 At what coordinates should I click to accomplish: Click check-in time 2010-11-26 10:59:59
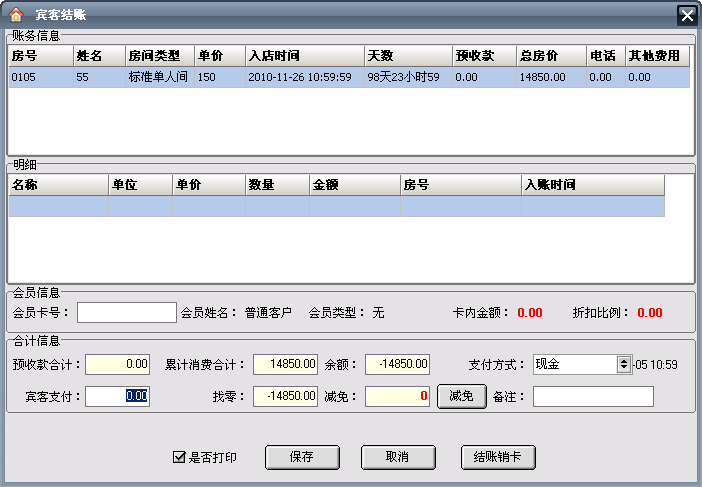(x=305, y=77)
